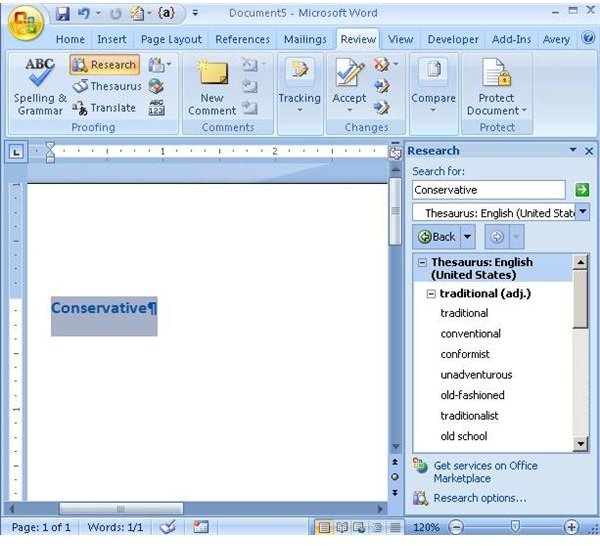Open the Mailings tab
Image resolution: width=600 pixels, height=546 pixels.
[305, 39]
